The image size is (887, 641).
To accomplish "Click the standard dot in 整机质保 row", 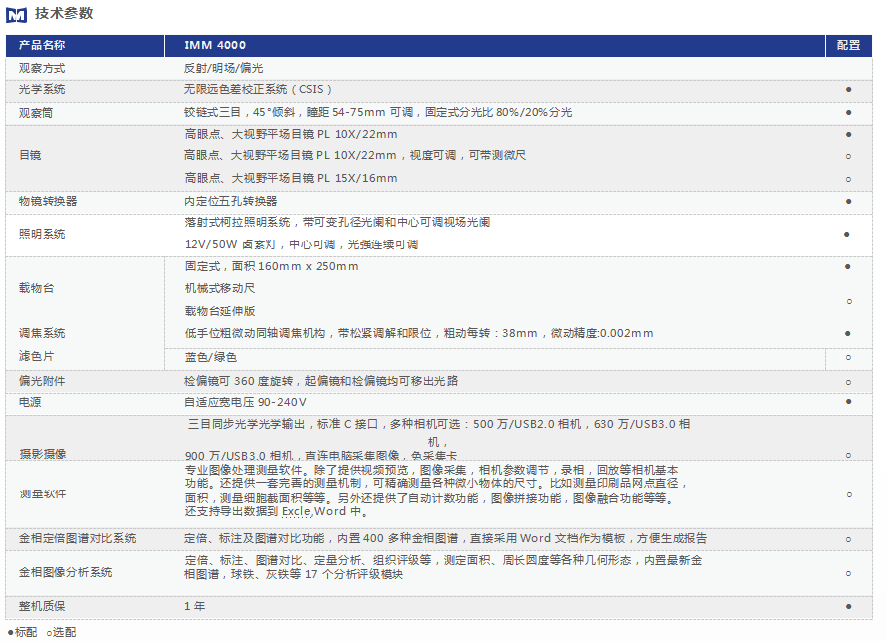I will pyautogui.click(x=849, y=606).
